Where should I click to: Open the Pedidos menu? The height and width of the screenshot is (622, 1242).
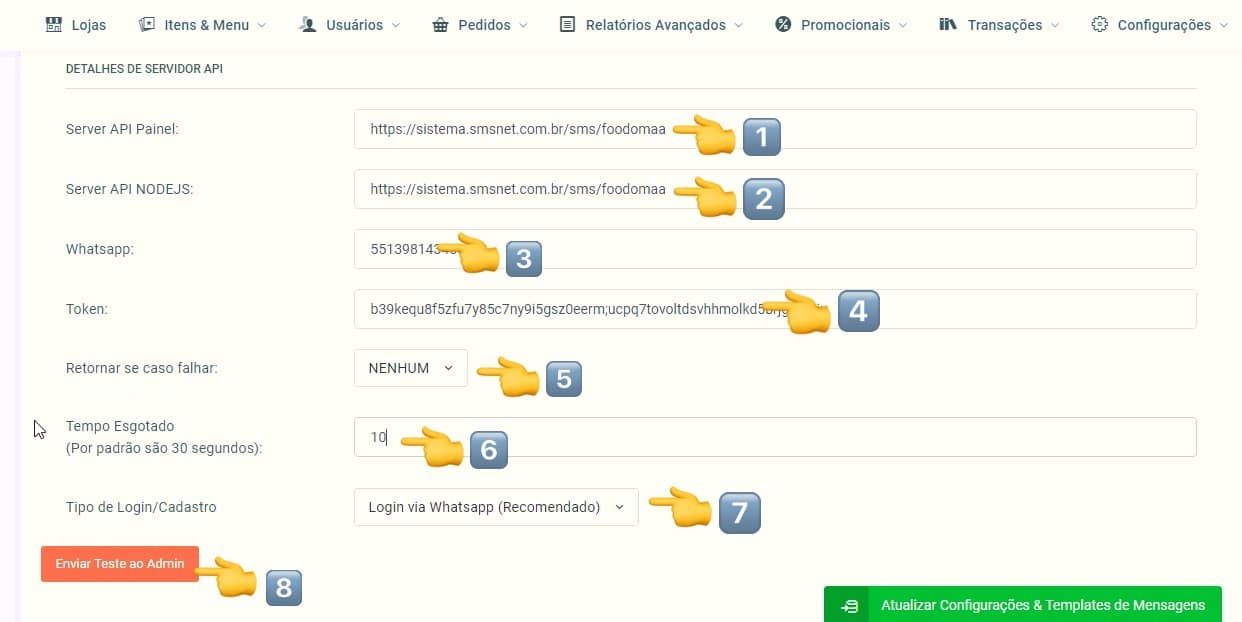485,25
